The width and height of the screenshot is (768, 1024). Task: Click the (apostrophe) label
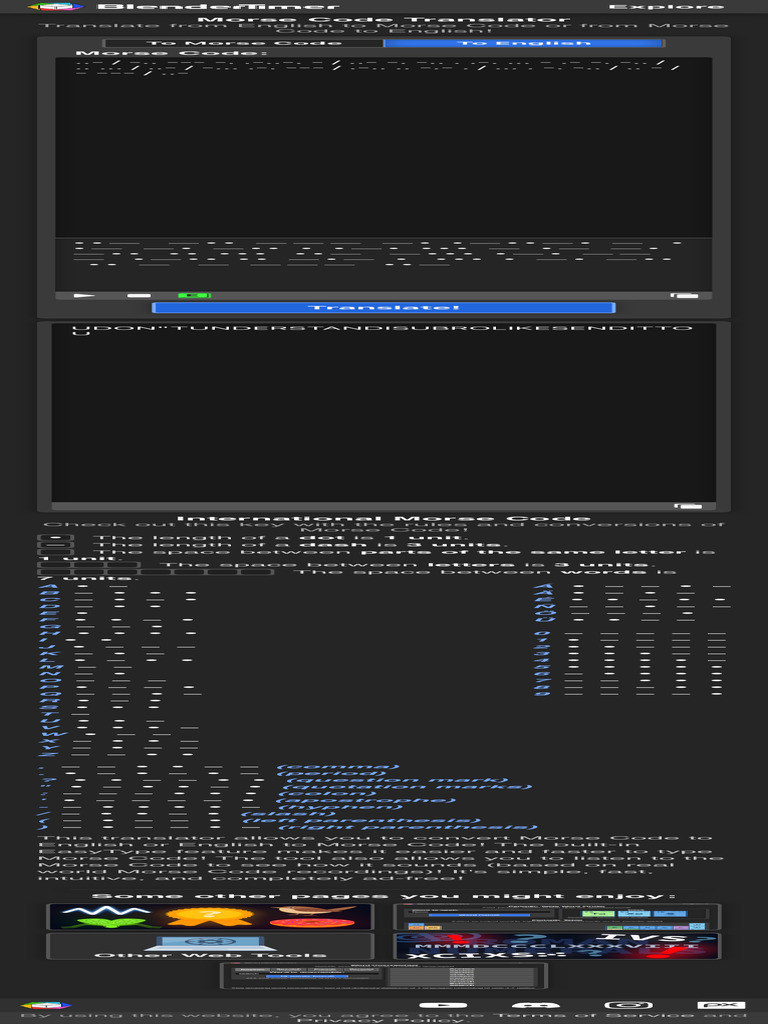pyautogui.click(x=366, y=801)
